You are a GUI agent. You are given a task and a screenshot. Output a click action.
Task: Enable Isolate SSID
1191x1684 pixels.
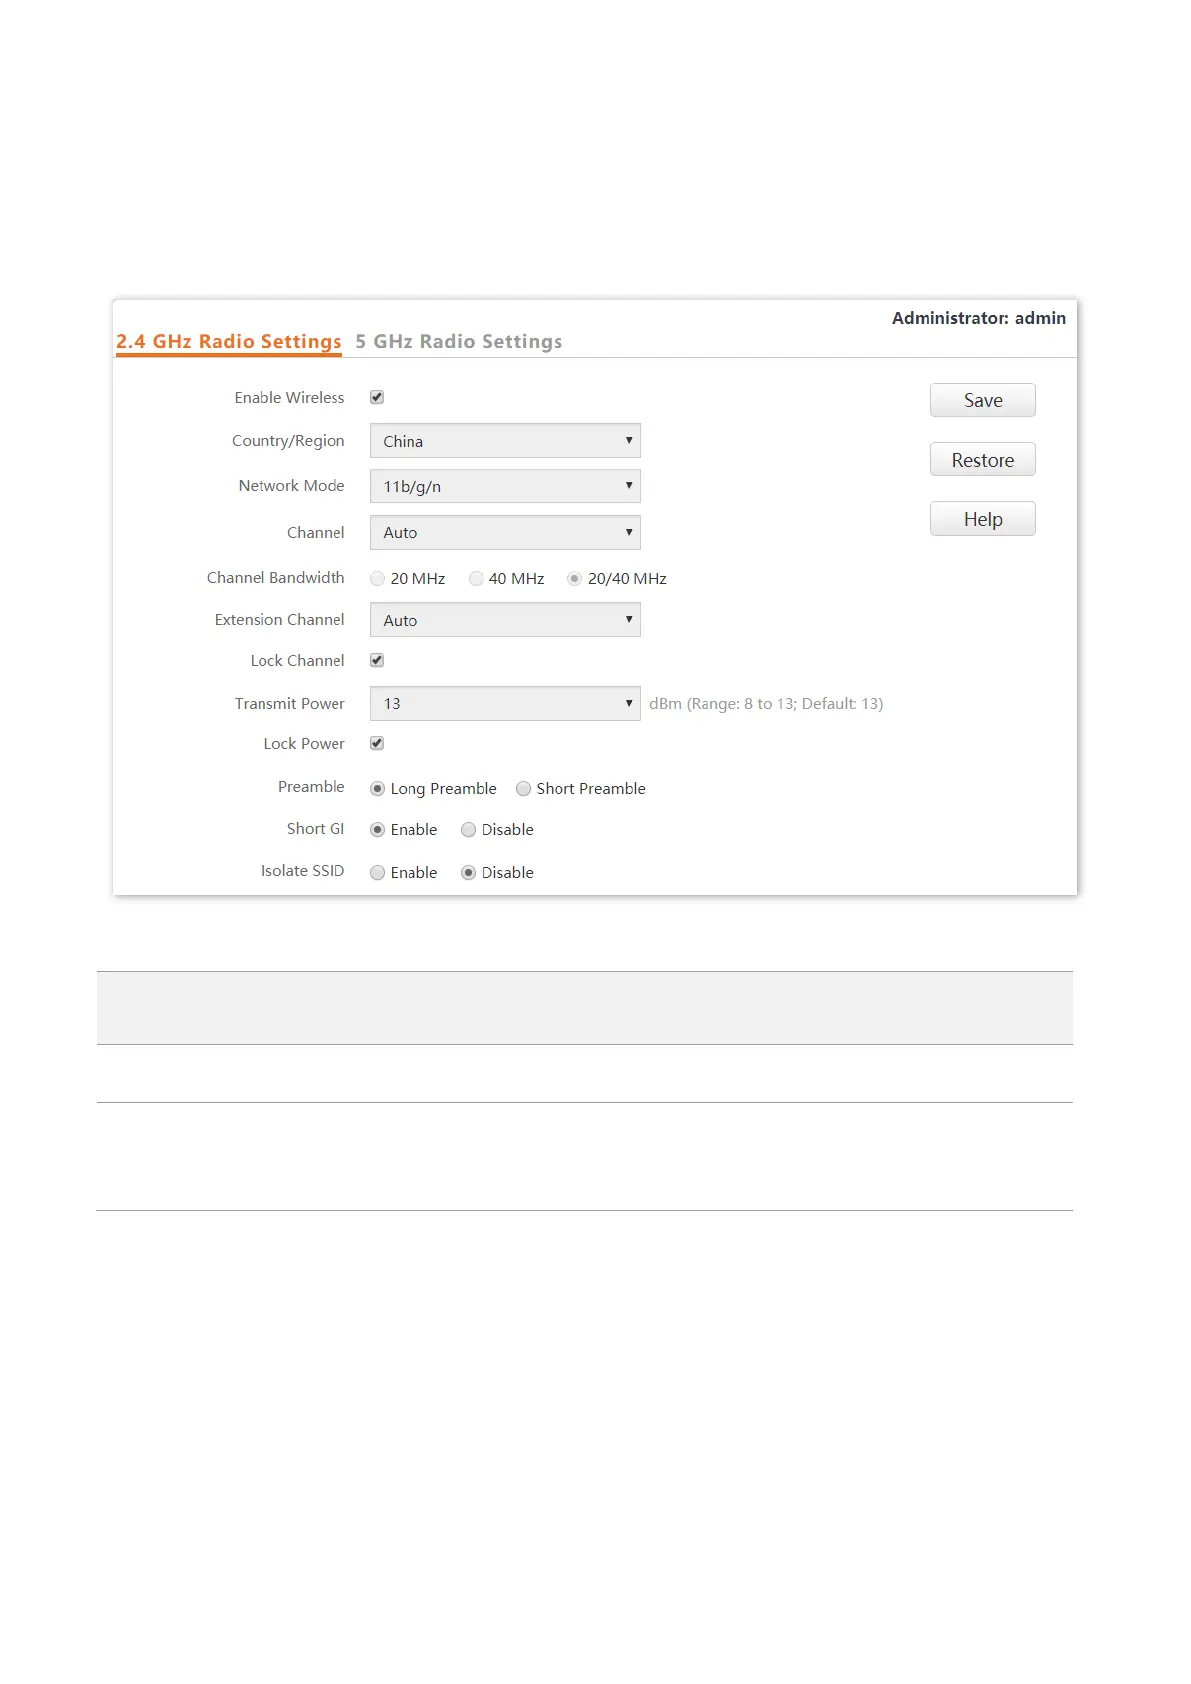pyautogui.click(x=377, y=873)
